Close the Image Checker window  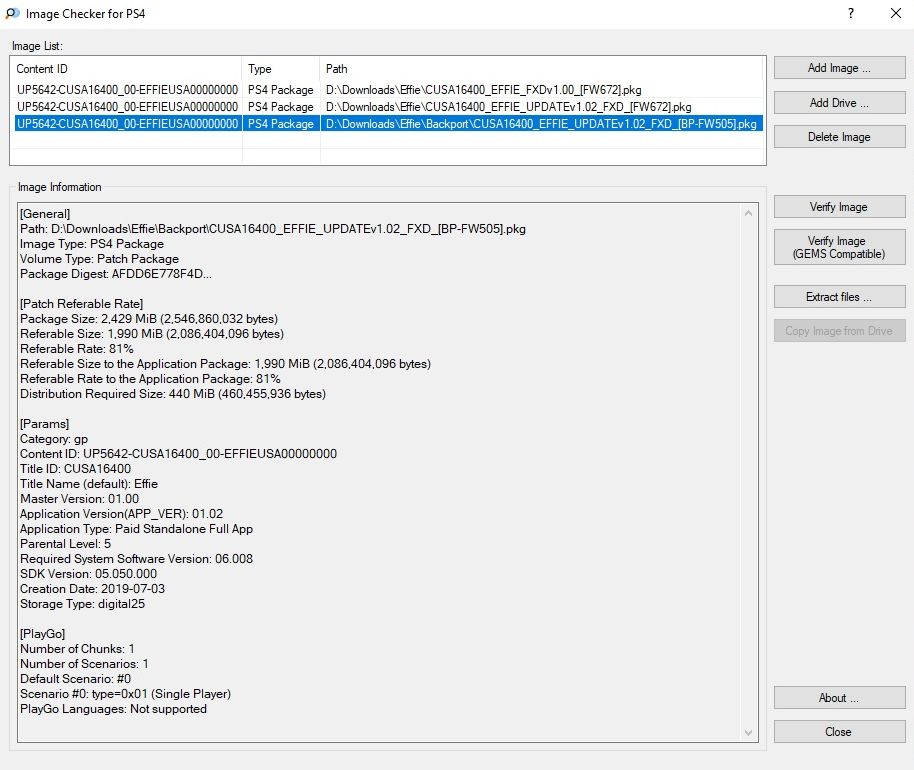click(896, 13)
